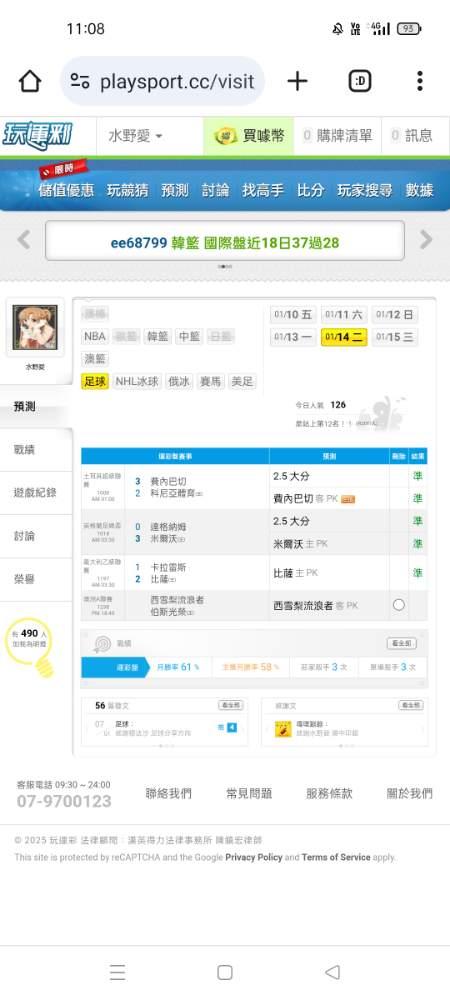Image resolution: width=450 pixels, height=1000 pixels.
Task: Open the Terms of Service link
Action: point(336,858)
